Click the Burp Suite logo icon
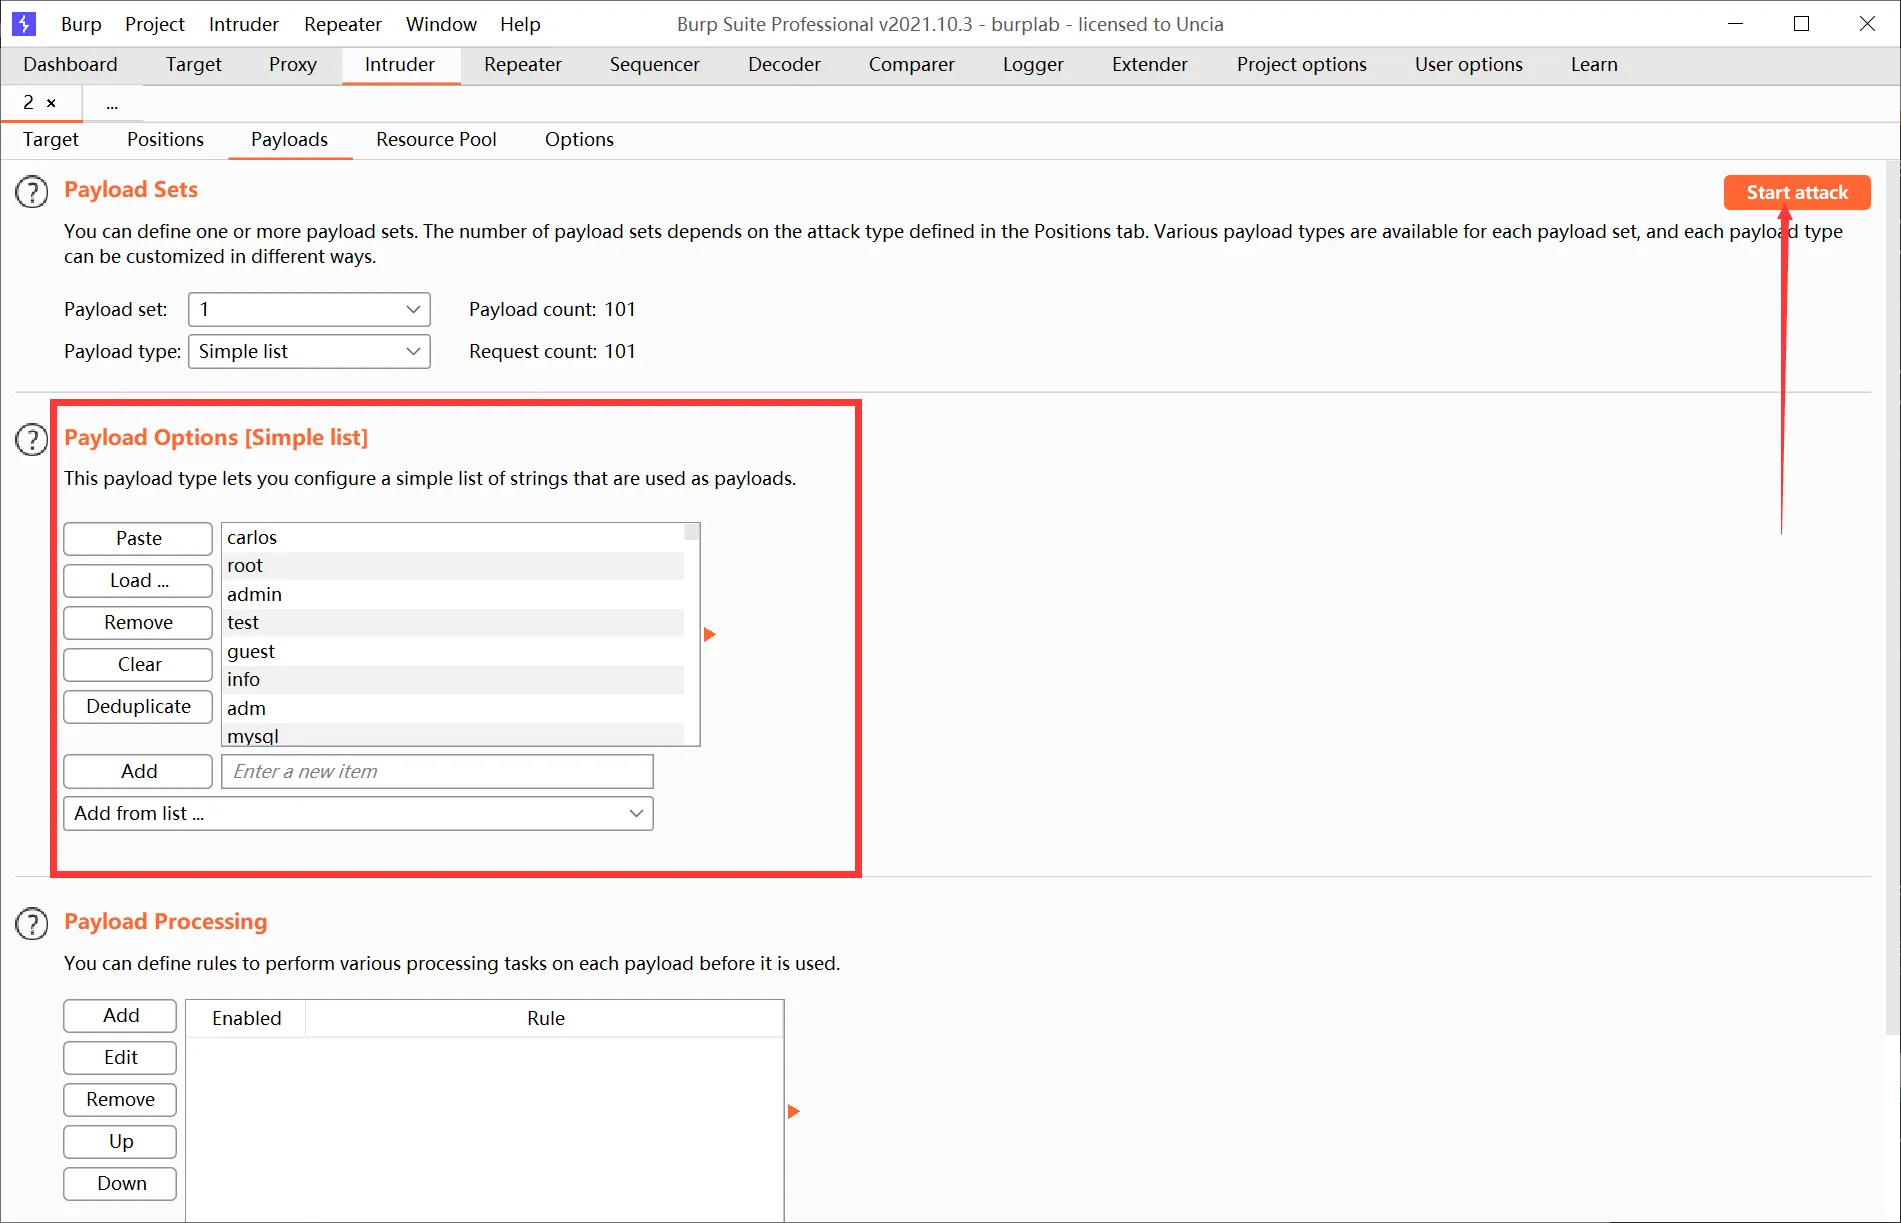 tap(24, 23)
